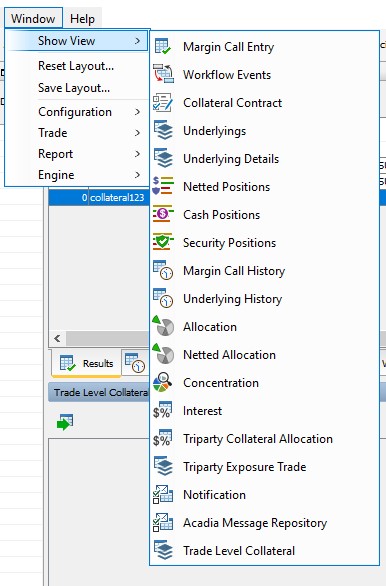Click the Underlyings layers icon

(x=163, y=131)
